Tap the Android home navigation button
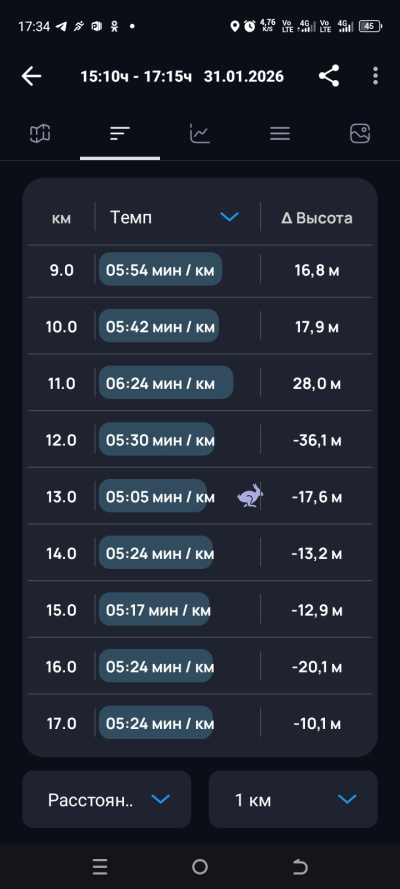Image resolution: width=400 pixels, height=889 pixels. tap(200, 866)
